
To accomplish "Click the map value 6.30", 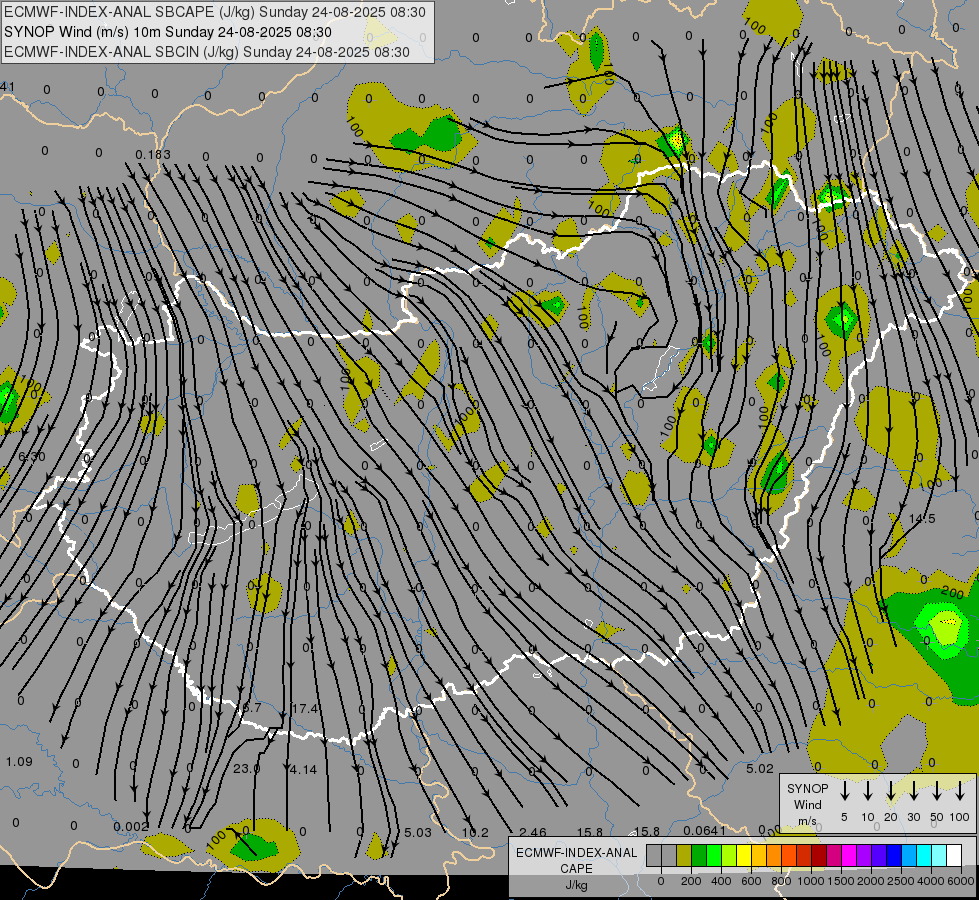I will click(x=32, y=457).
